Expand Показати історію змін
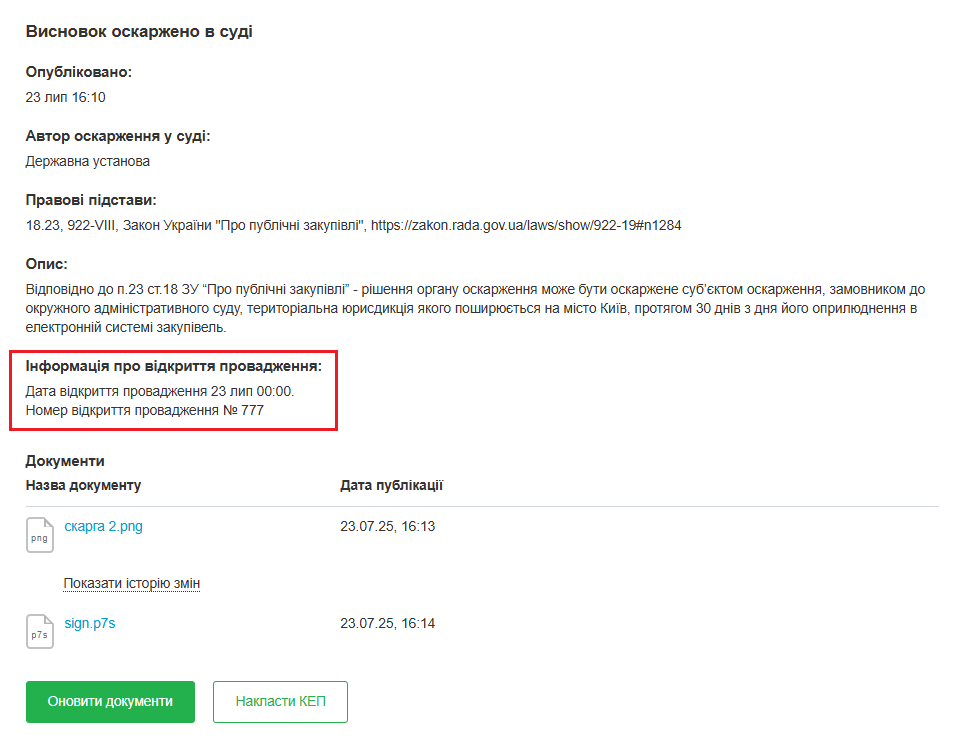 [x=132, y=583]
